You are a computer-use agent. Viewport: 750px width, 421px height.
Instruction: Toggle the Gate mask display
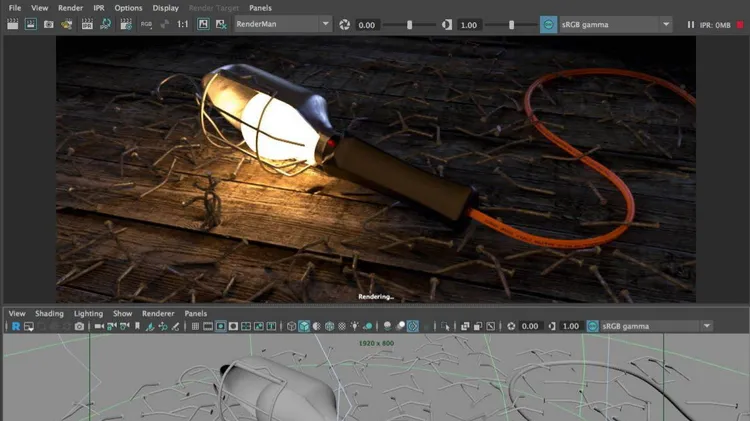(233, 326)
